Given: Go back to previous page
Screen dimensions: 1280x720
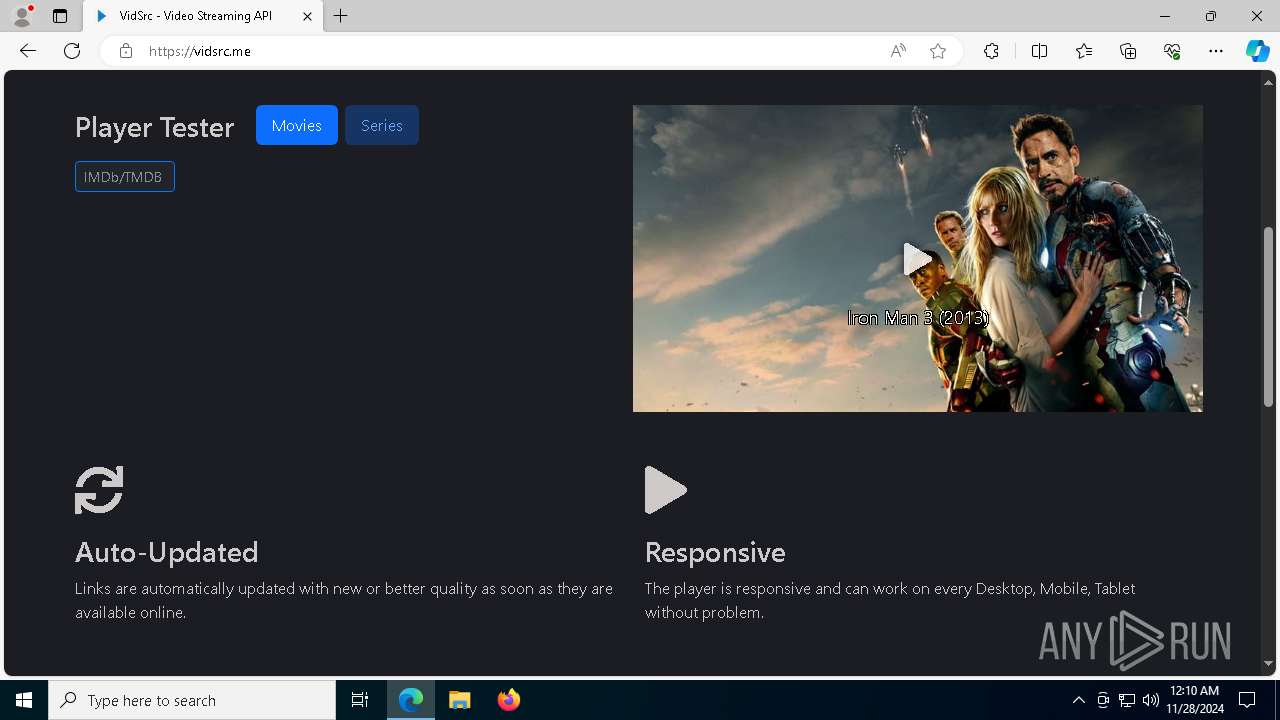Looking at the screenshot, I should click(x=28, y=51).
